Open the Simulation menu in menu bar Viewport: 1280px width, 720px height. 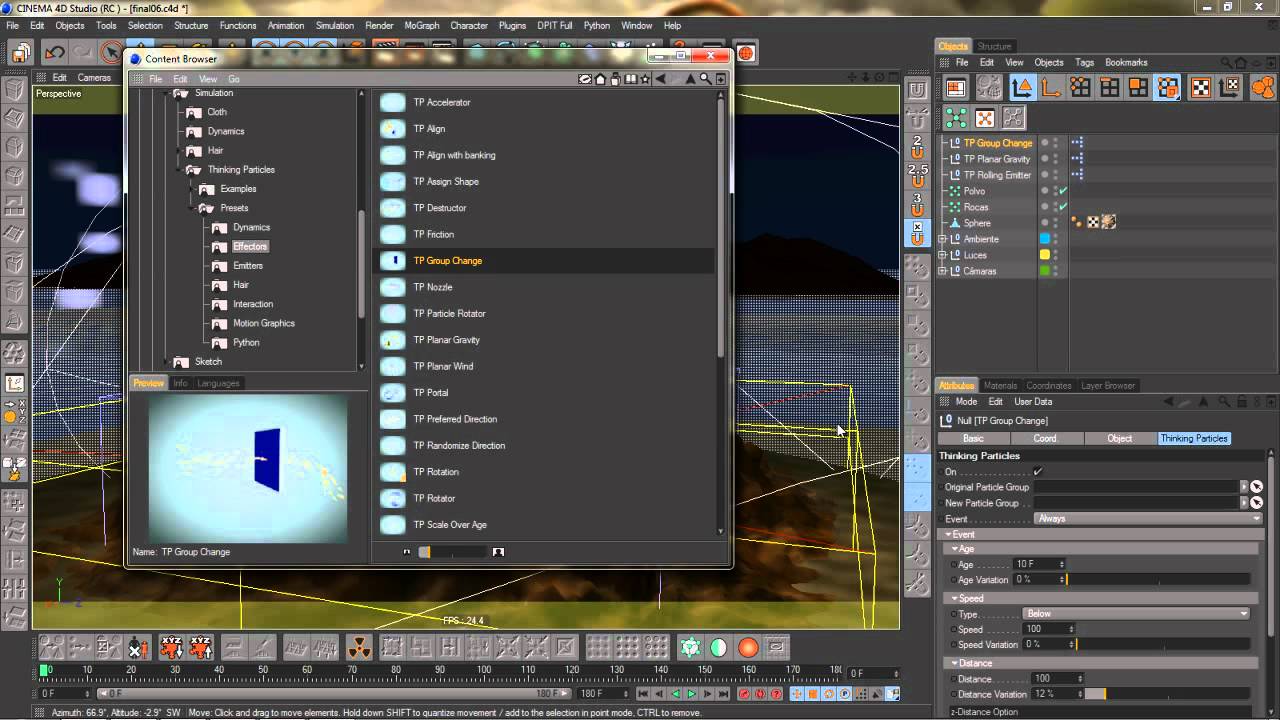pos(334,26)
